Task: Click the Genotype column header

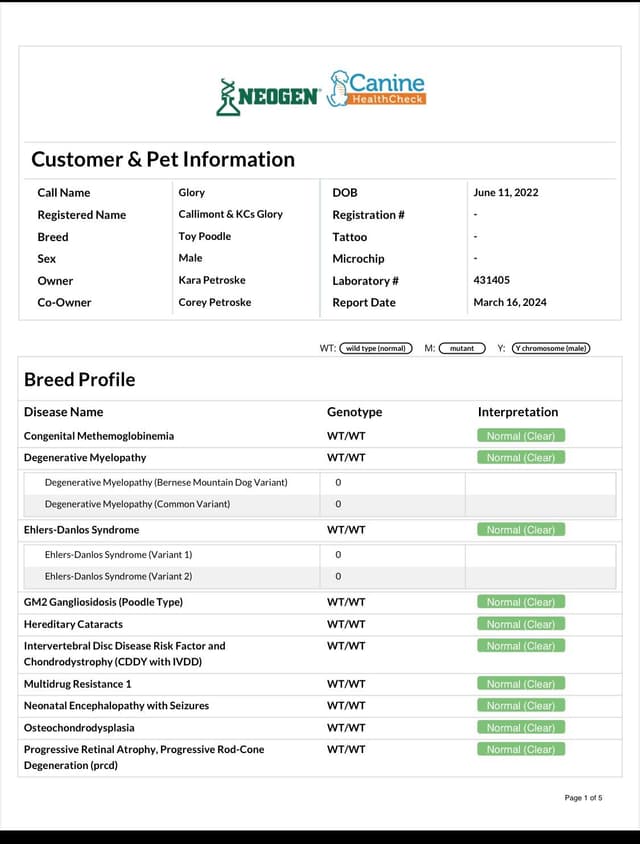Action: (x=354, y=412)
